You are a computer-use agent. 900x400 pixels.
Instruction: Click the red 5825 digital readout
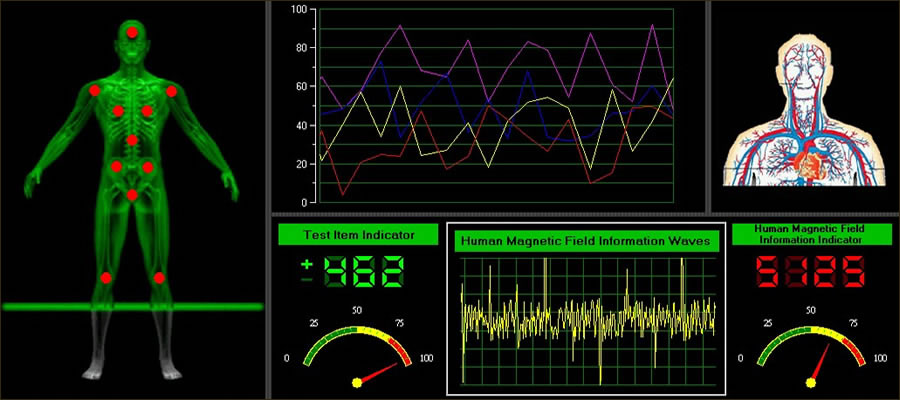click(810, 271)
